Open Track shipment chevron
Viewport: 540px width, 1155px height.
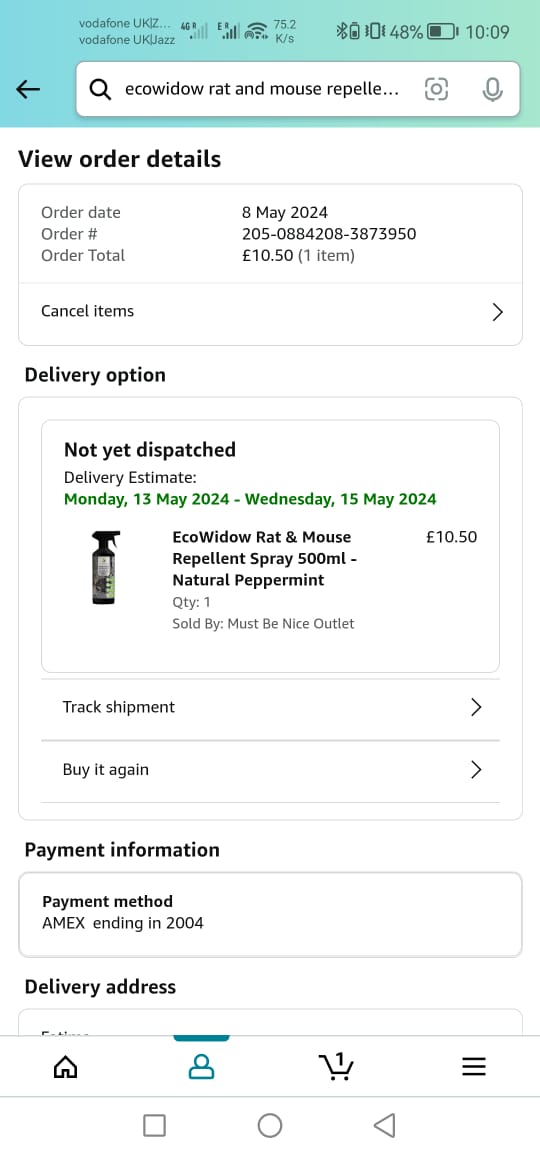coord(476,707)
